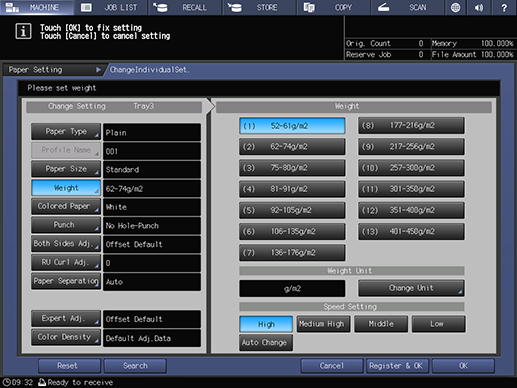Screen dimensions: 517x388
Task: Click the arrow icon beside Paper Setting
Action: click(x=98, y=70)
